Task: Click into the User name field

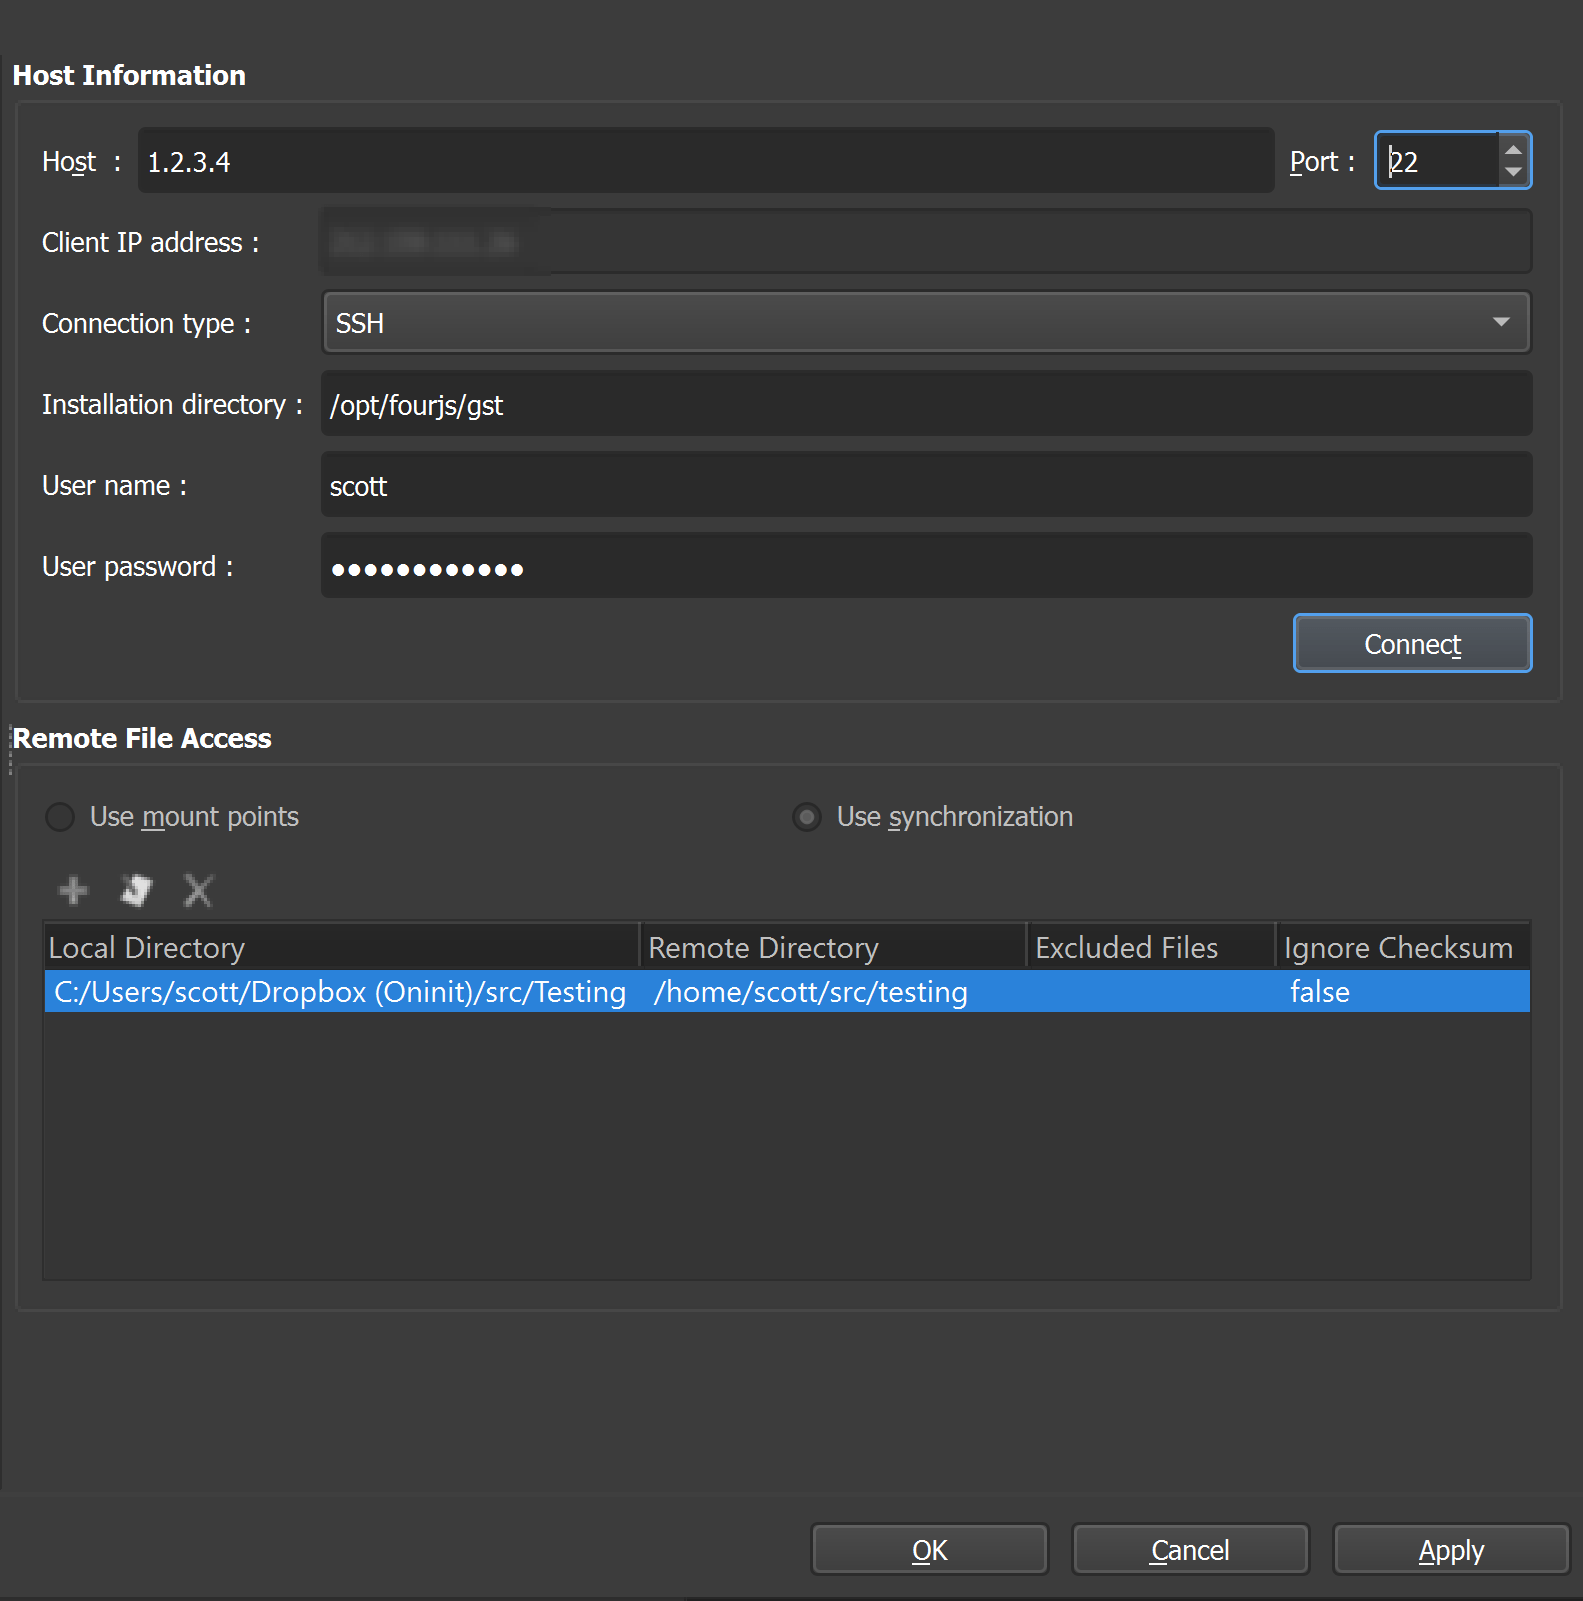Action: (925, 485)
